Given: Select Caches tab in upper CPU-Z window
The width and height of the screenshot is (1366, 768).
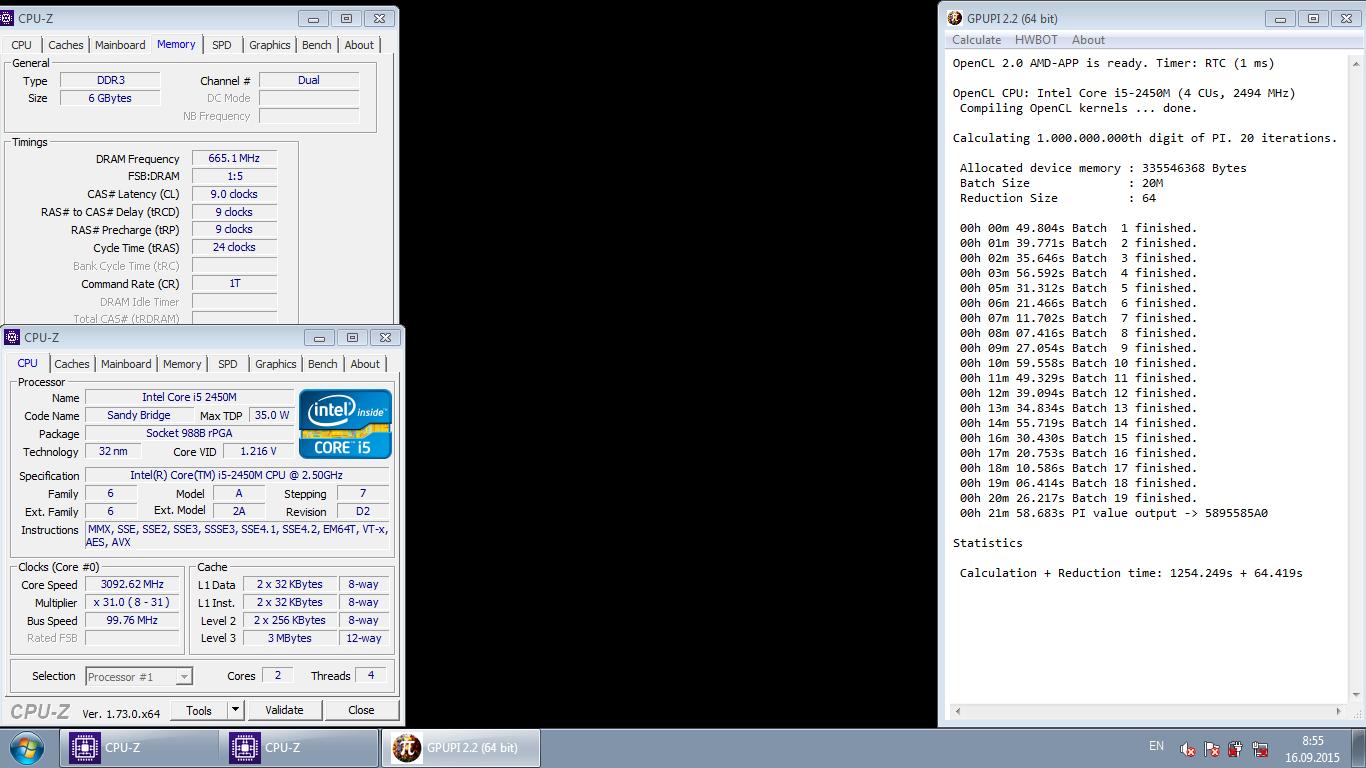Looking at the screenshot, I should tap(66, 45).
